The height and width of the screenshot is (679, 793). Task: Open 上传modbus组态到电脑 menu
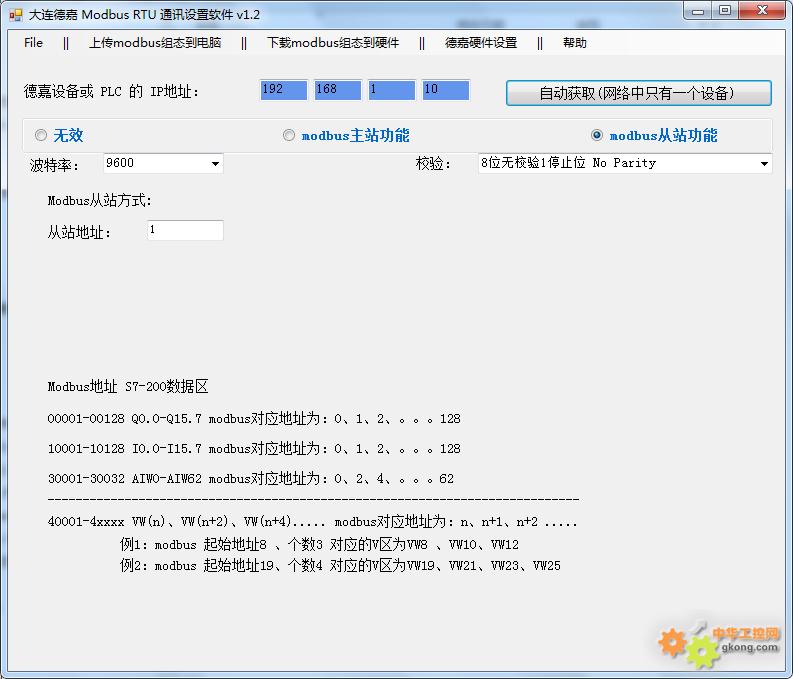point(154,43)
